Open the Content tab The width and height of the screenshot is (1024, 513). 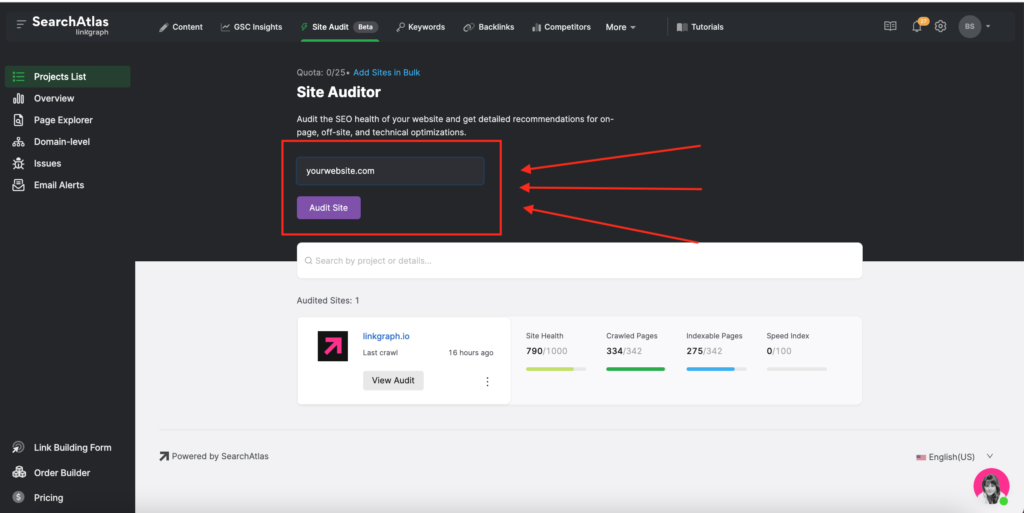(181, 27)
